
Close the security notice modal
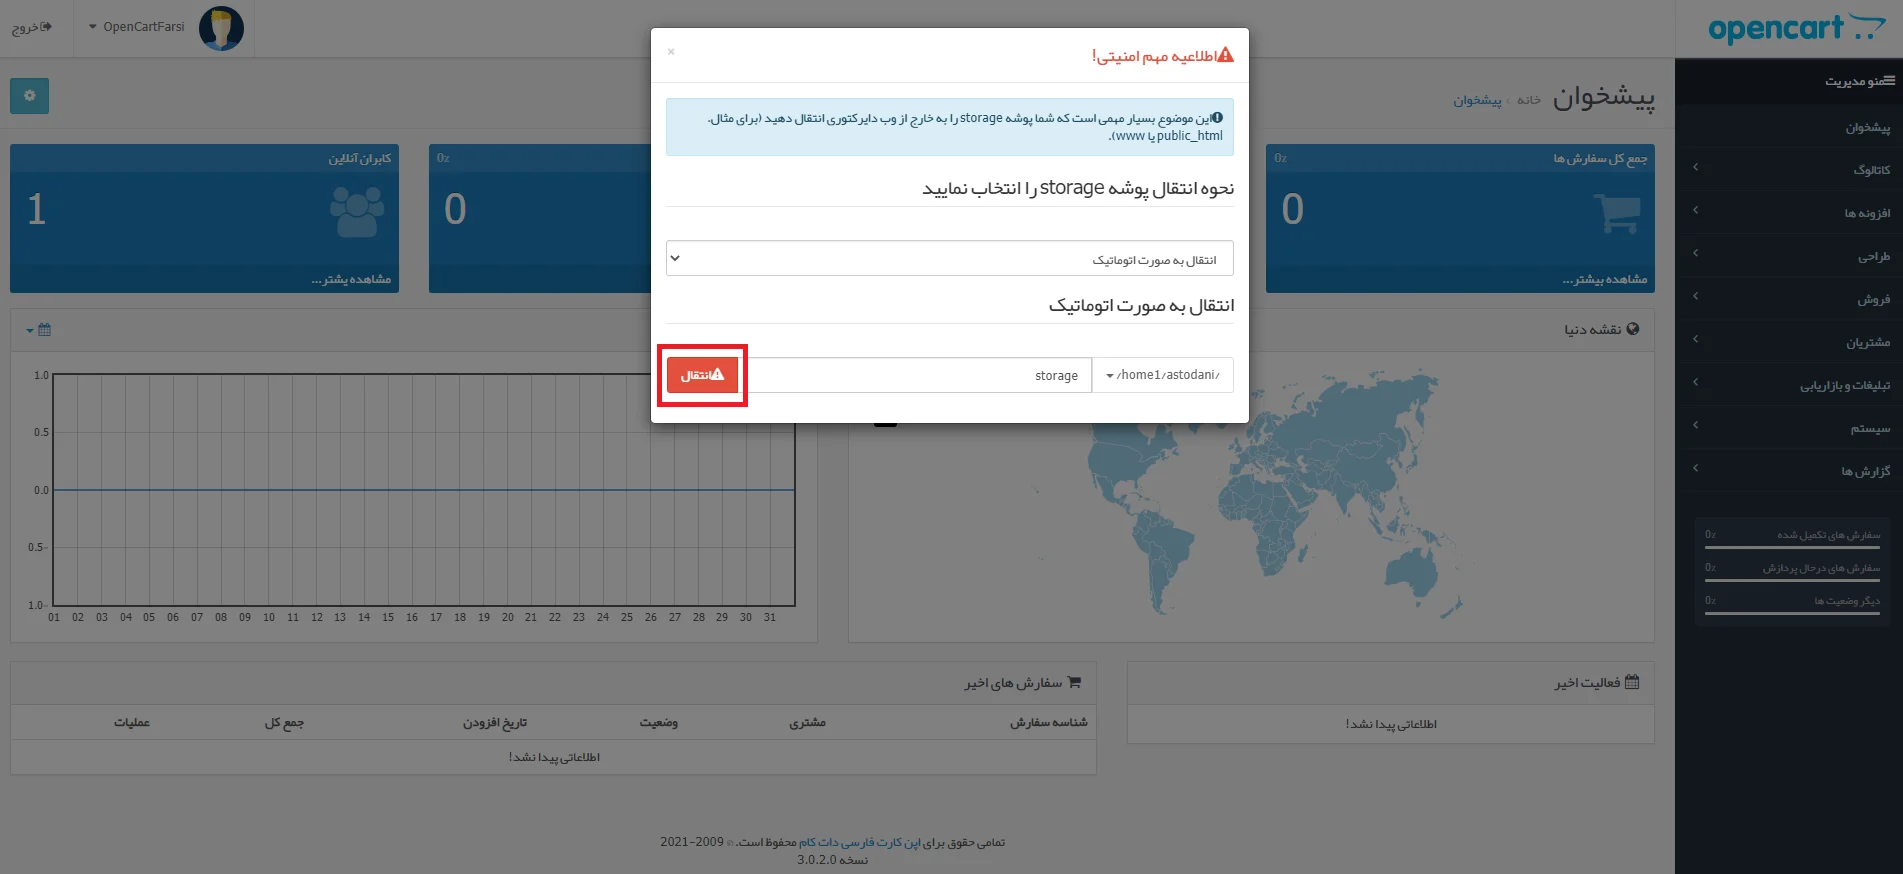coord(671,52)
